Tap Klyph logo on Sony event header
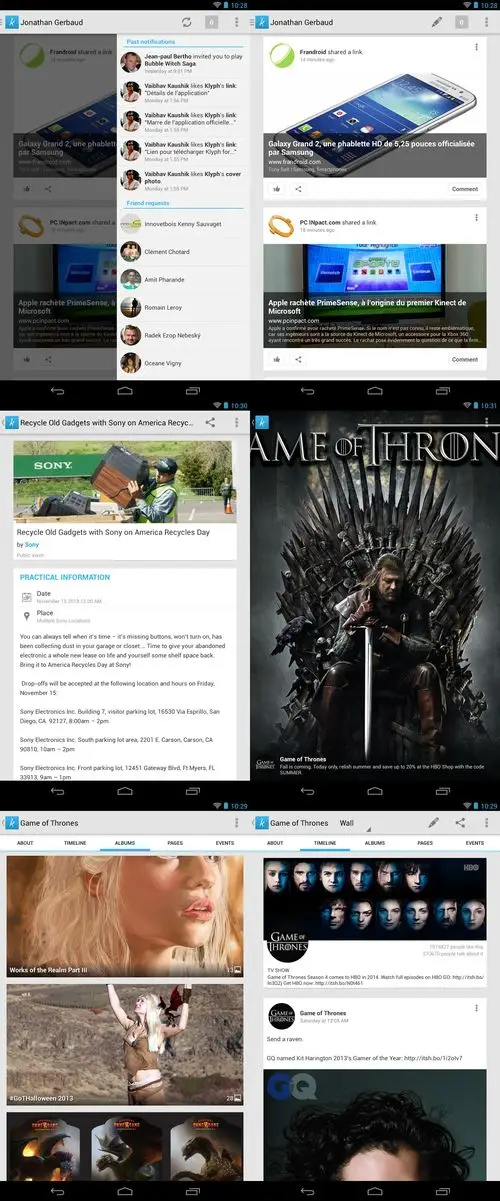 click(x=10, y=423)
